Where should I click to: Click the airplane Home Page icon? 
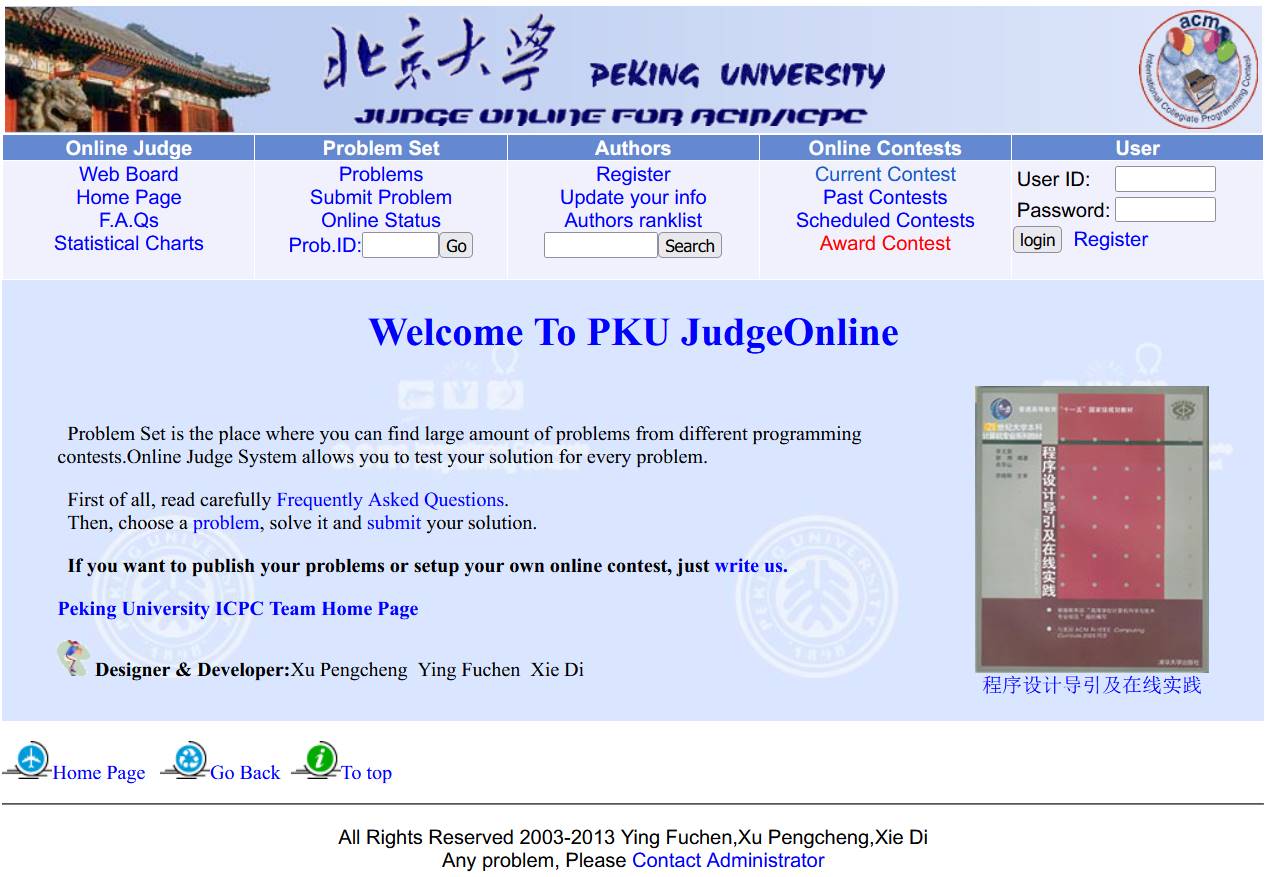tap(29, 760)
